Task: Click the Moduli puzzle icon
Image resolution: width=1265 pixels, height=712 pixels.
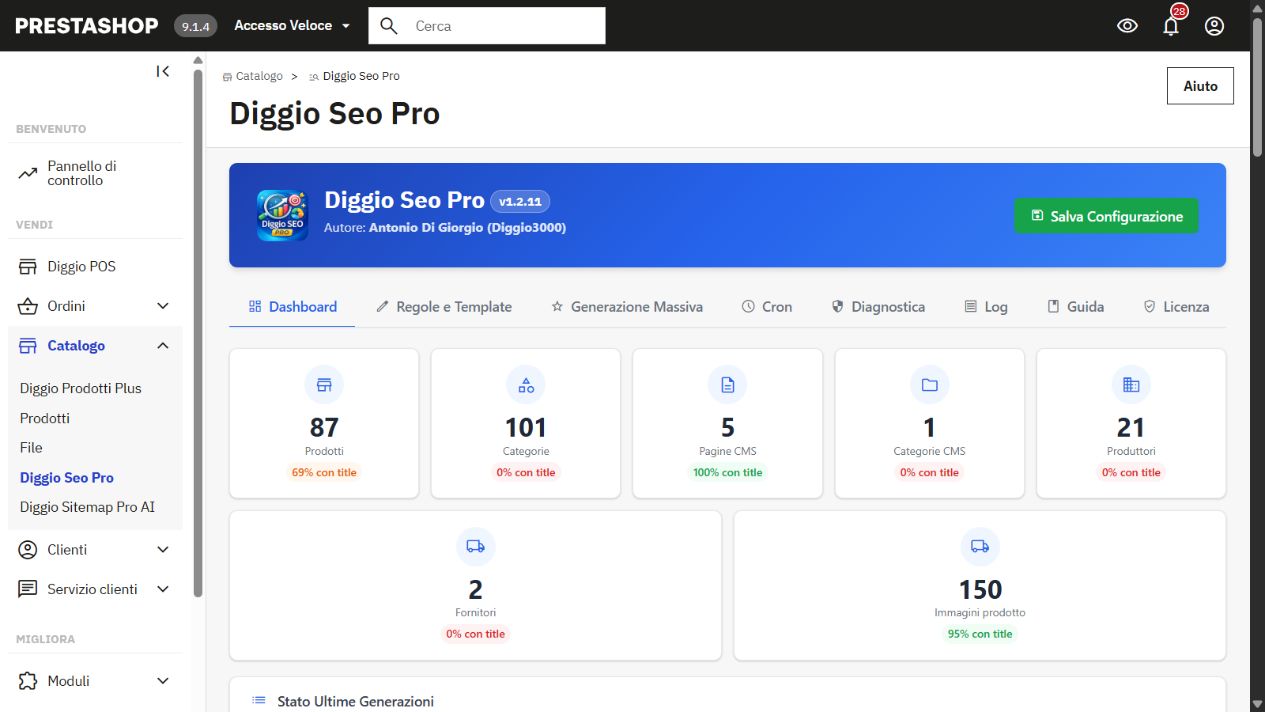Action: pos(28,681)
